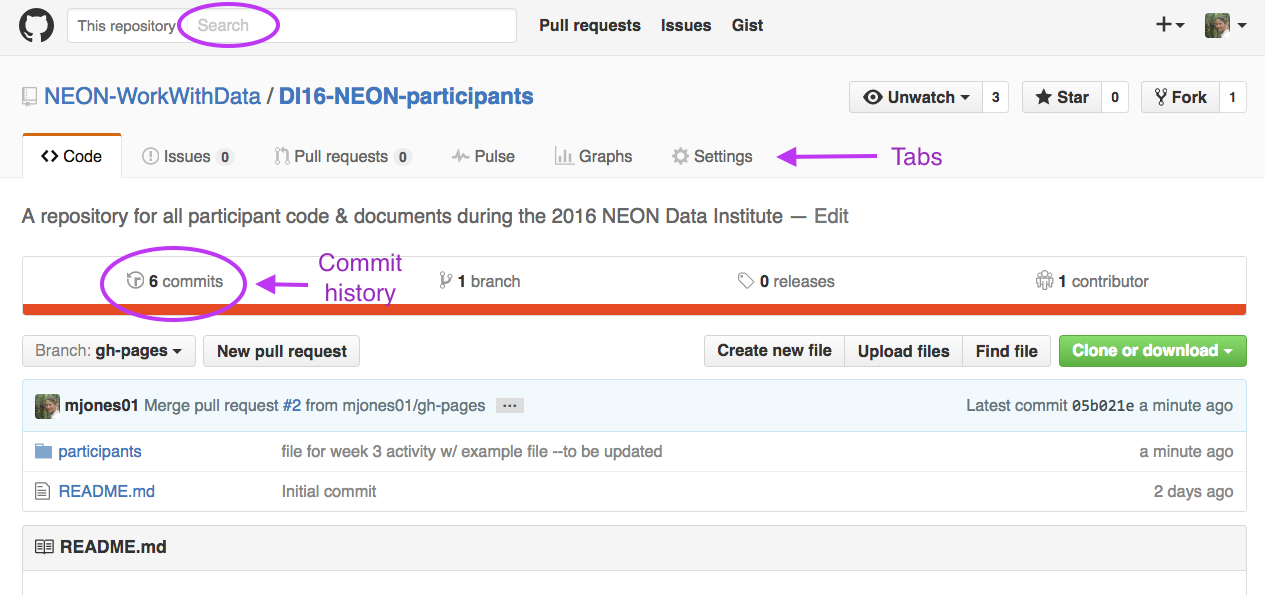Star this repository

[1062, 97]
